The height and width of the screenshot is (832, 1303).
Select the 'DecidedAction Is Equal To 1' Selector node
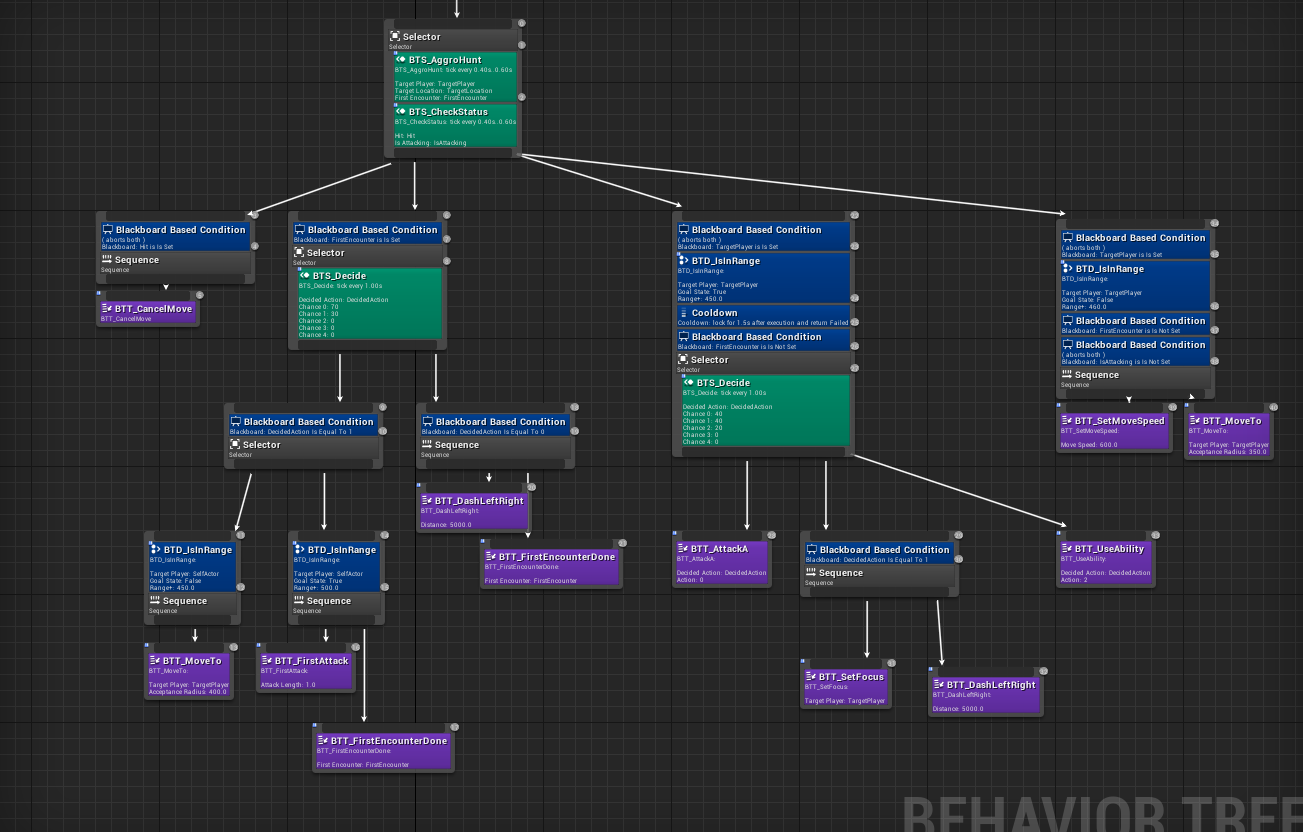pyautogui.click(x=303, y=449)
